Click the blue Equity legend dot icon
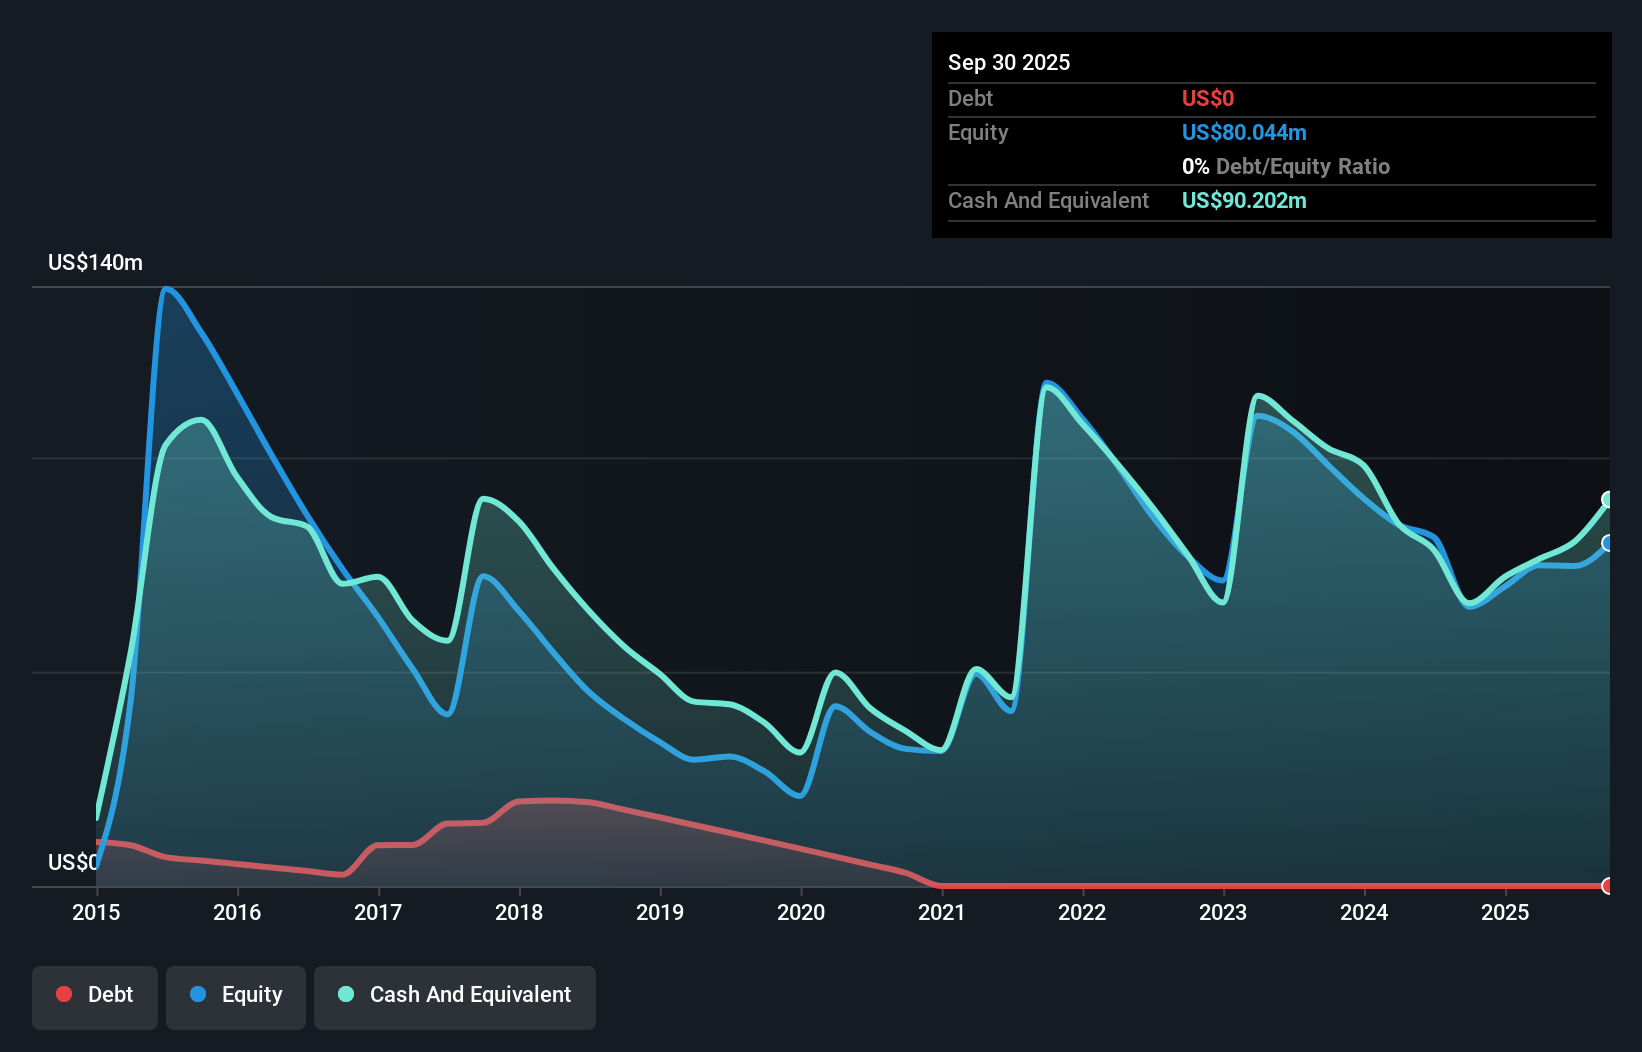This screenshot has width=1642, height=1052. [196, 994]
